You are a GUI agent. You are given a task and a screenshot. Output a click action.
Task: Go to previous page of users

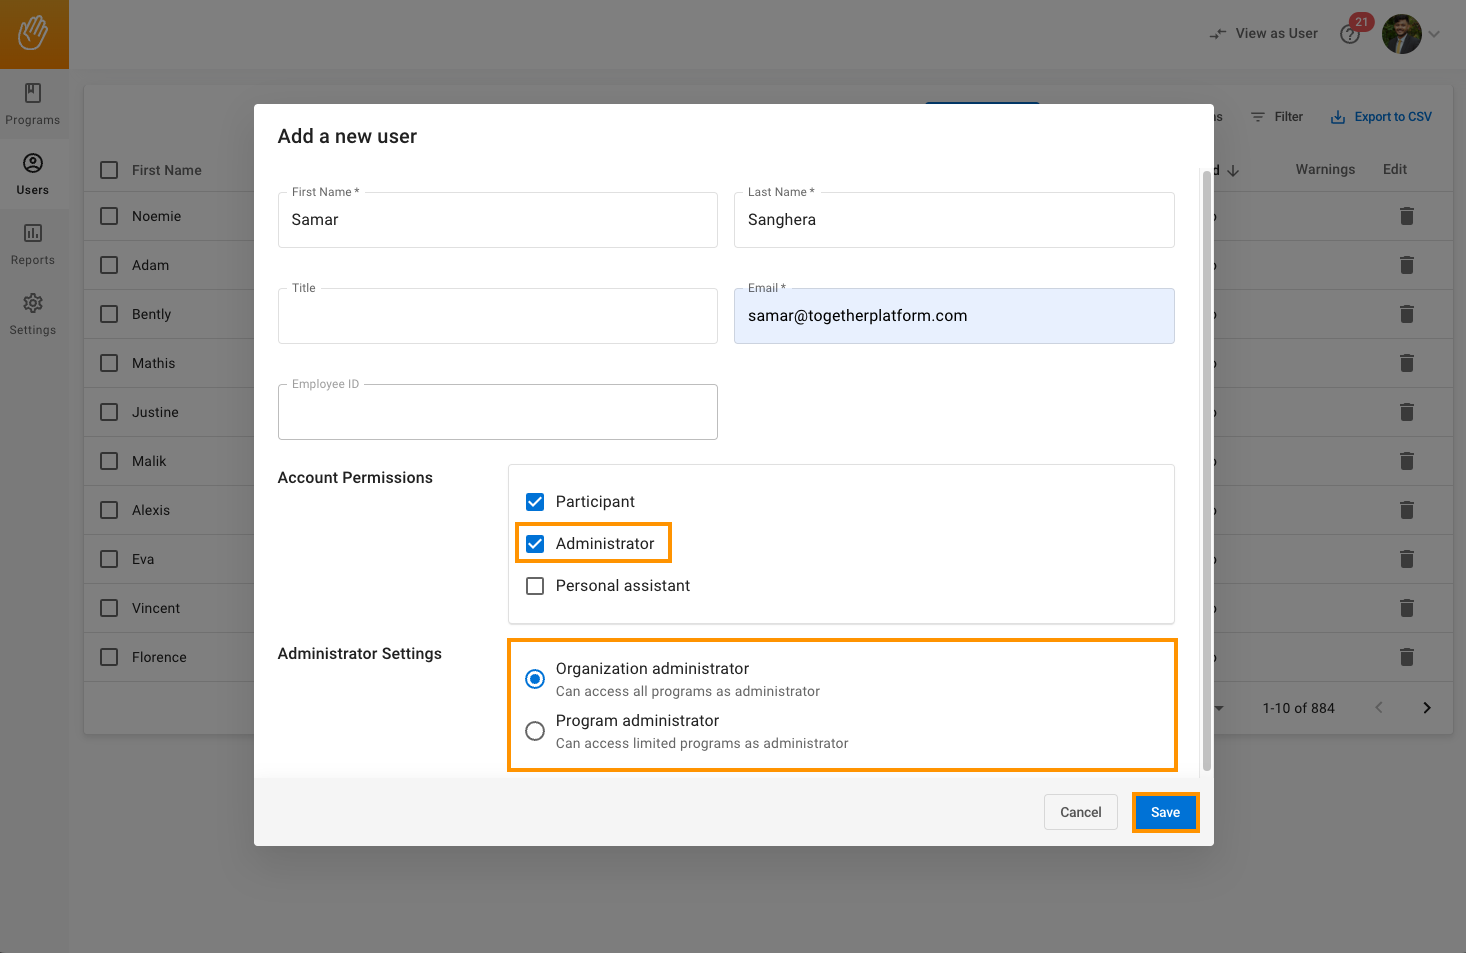(x=1379, y=708)
